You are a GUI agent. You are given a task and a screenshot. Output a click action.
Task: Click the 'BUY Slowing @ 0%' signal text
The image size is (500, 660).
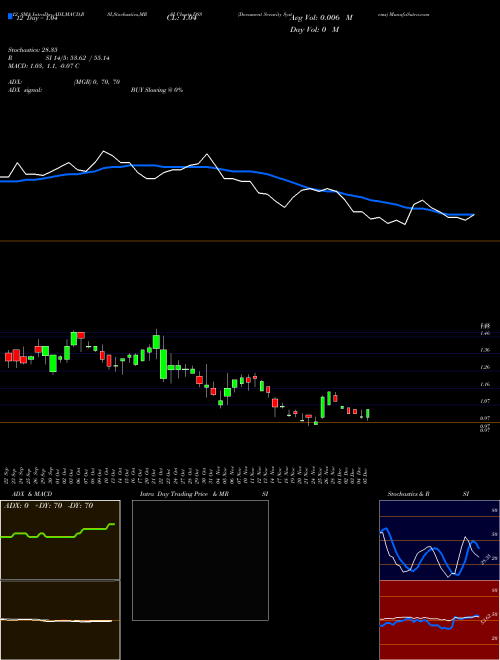(157, 90)
